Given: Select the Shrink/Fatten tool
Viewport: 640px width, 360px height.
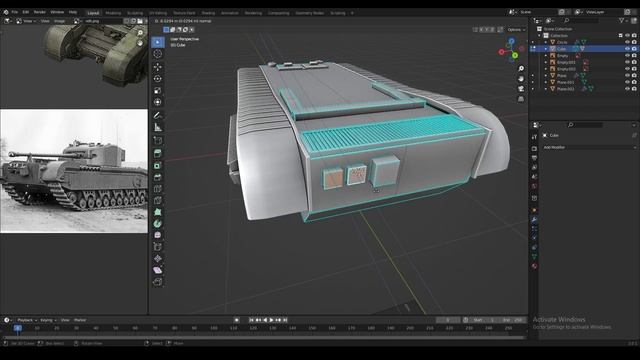Looking at the screenshot, I should [158, 258].
